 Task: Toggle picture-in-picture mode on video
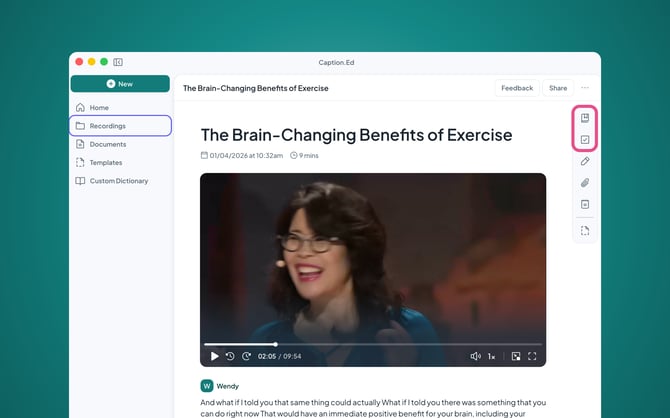pos(516,356)
